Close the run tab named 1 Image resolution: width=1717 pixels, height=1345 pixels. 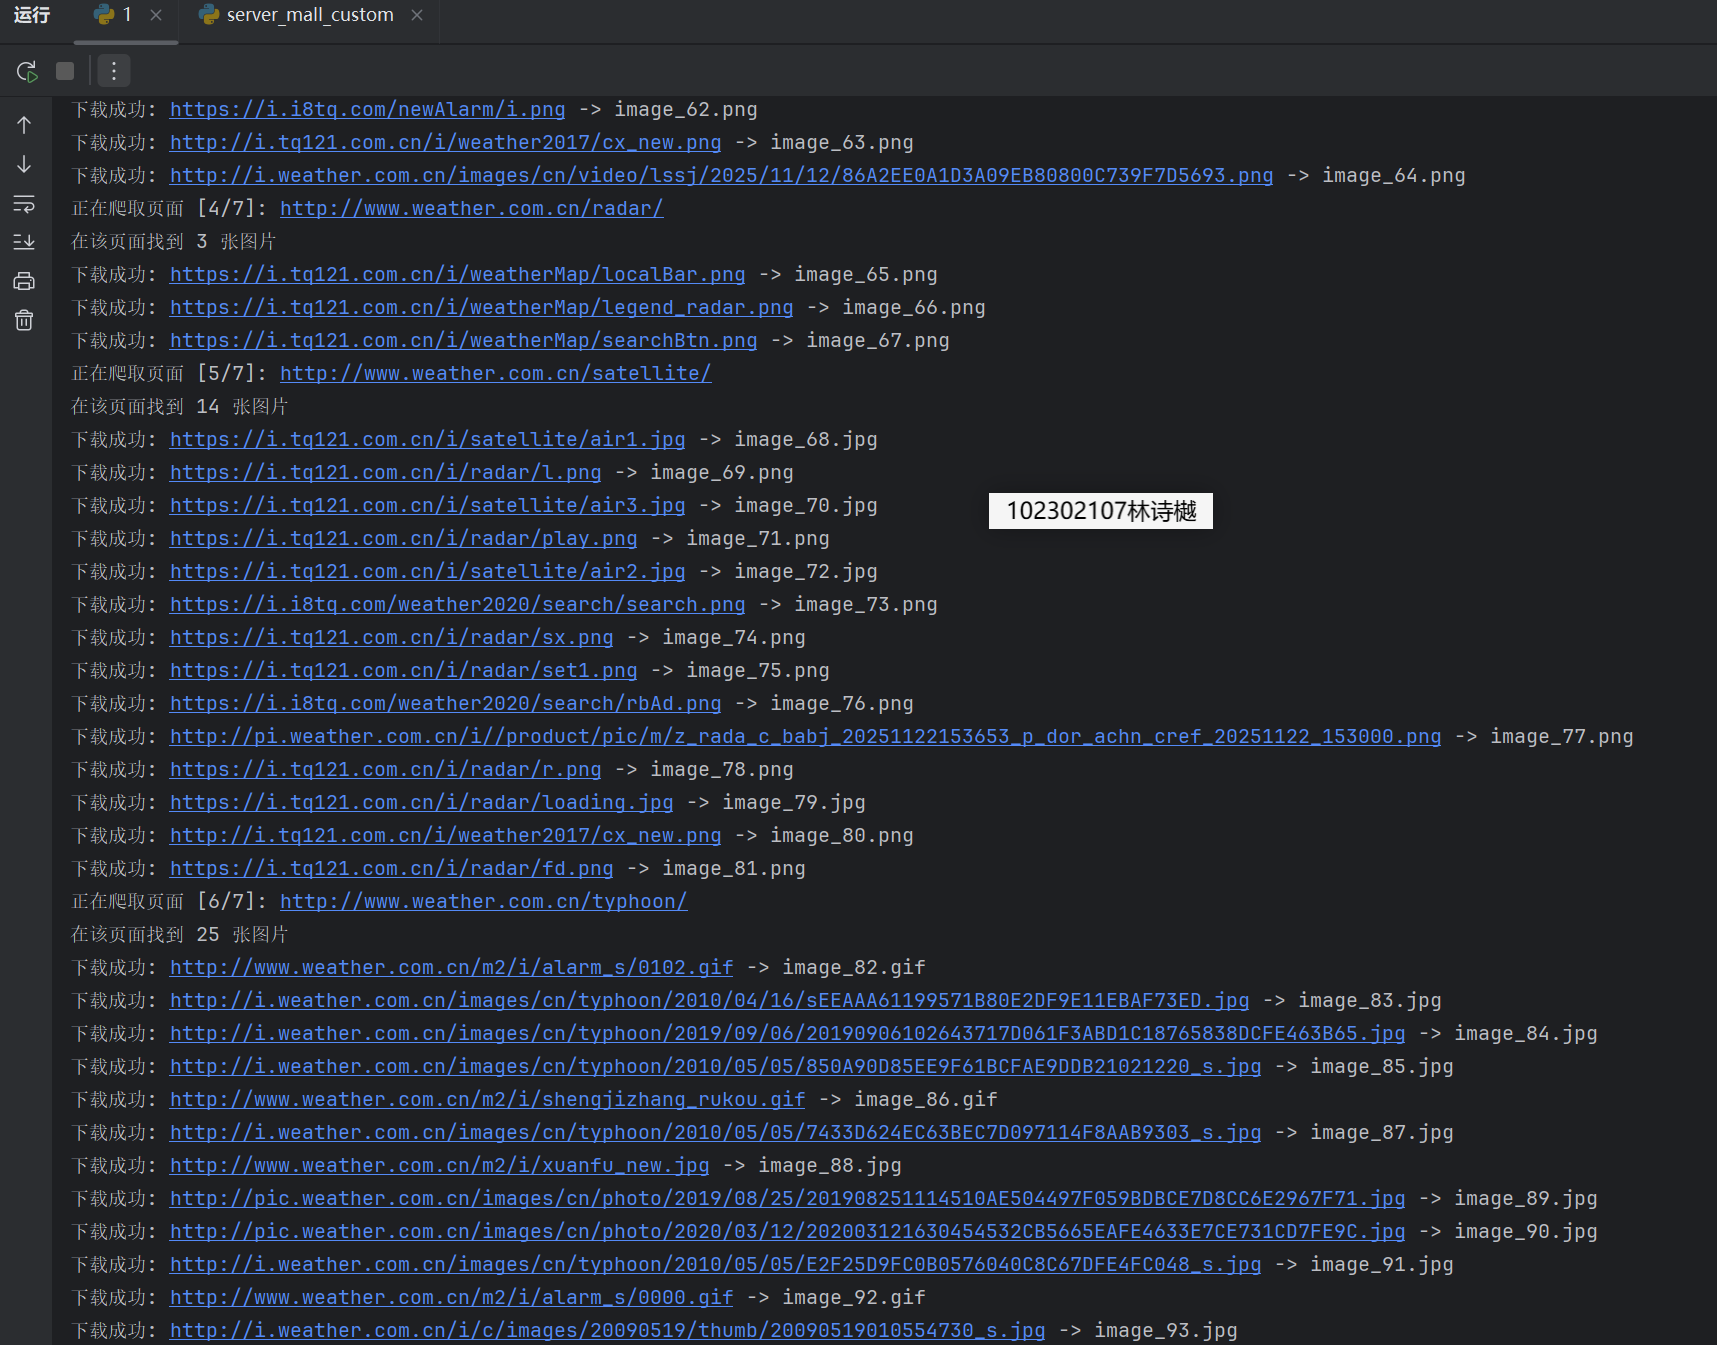coord(156,15)
